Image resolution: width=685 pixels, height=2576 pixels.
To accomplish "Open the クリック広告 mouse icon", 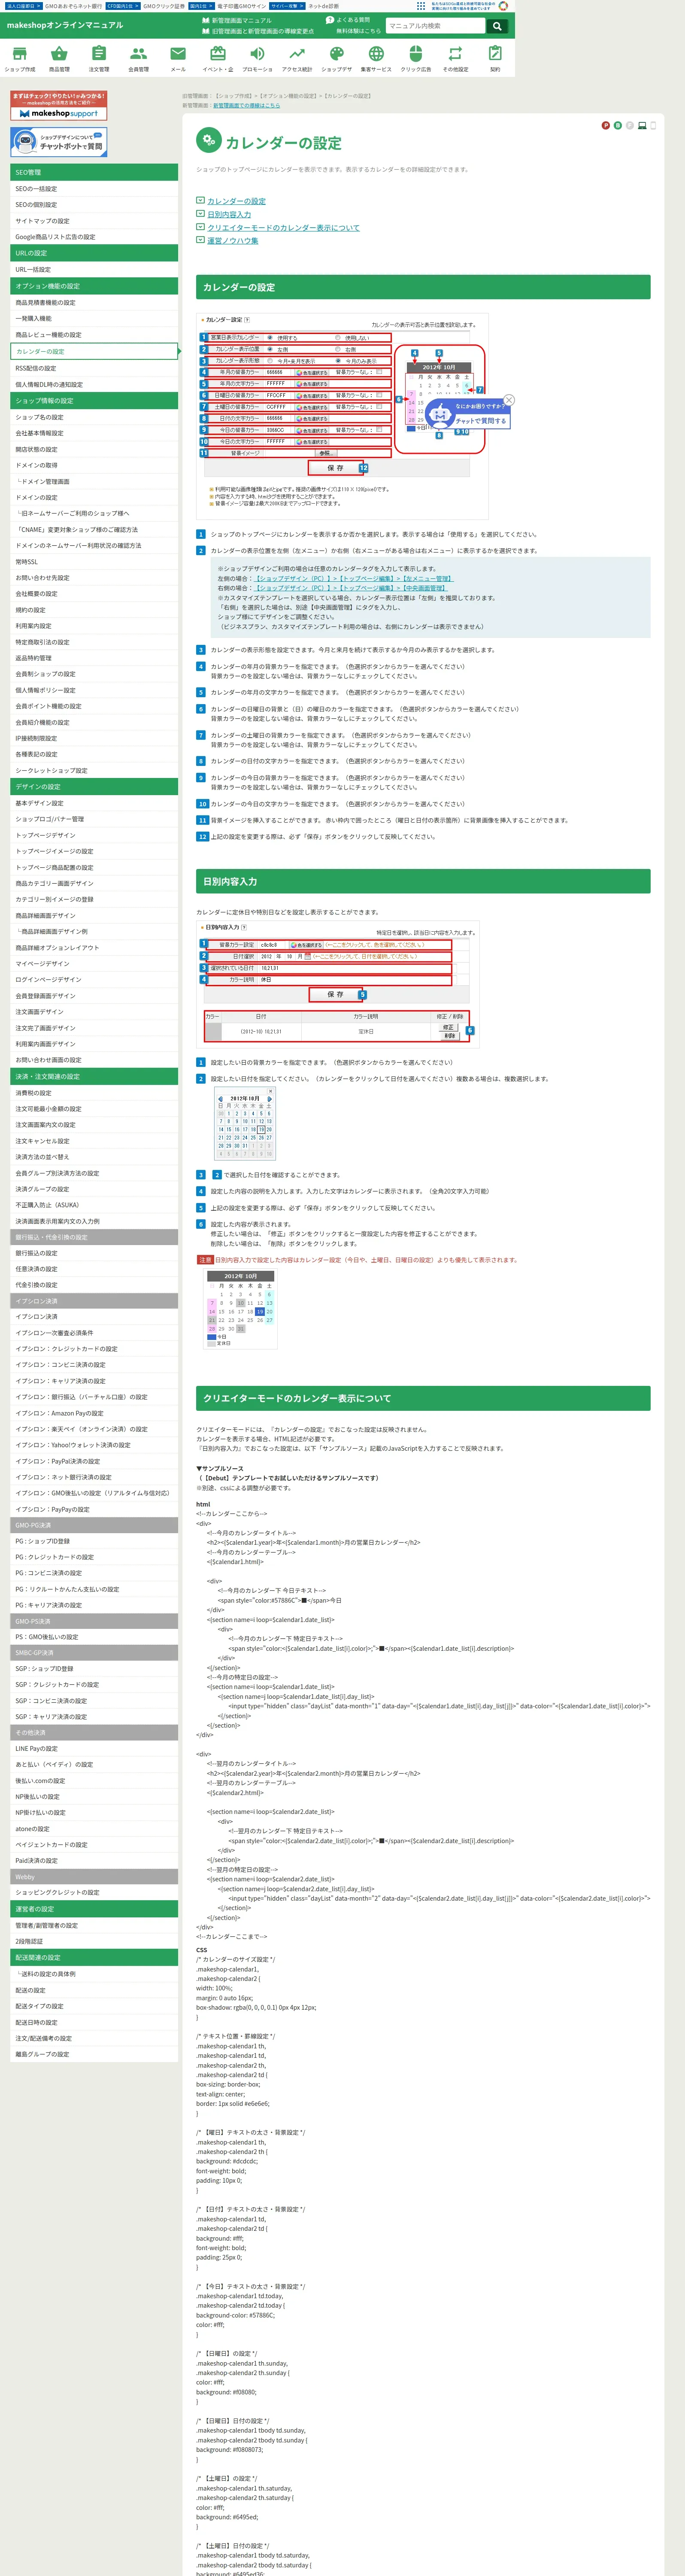I will pos(416,59).
